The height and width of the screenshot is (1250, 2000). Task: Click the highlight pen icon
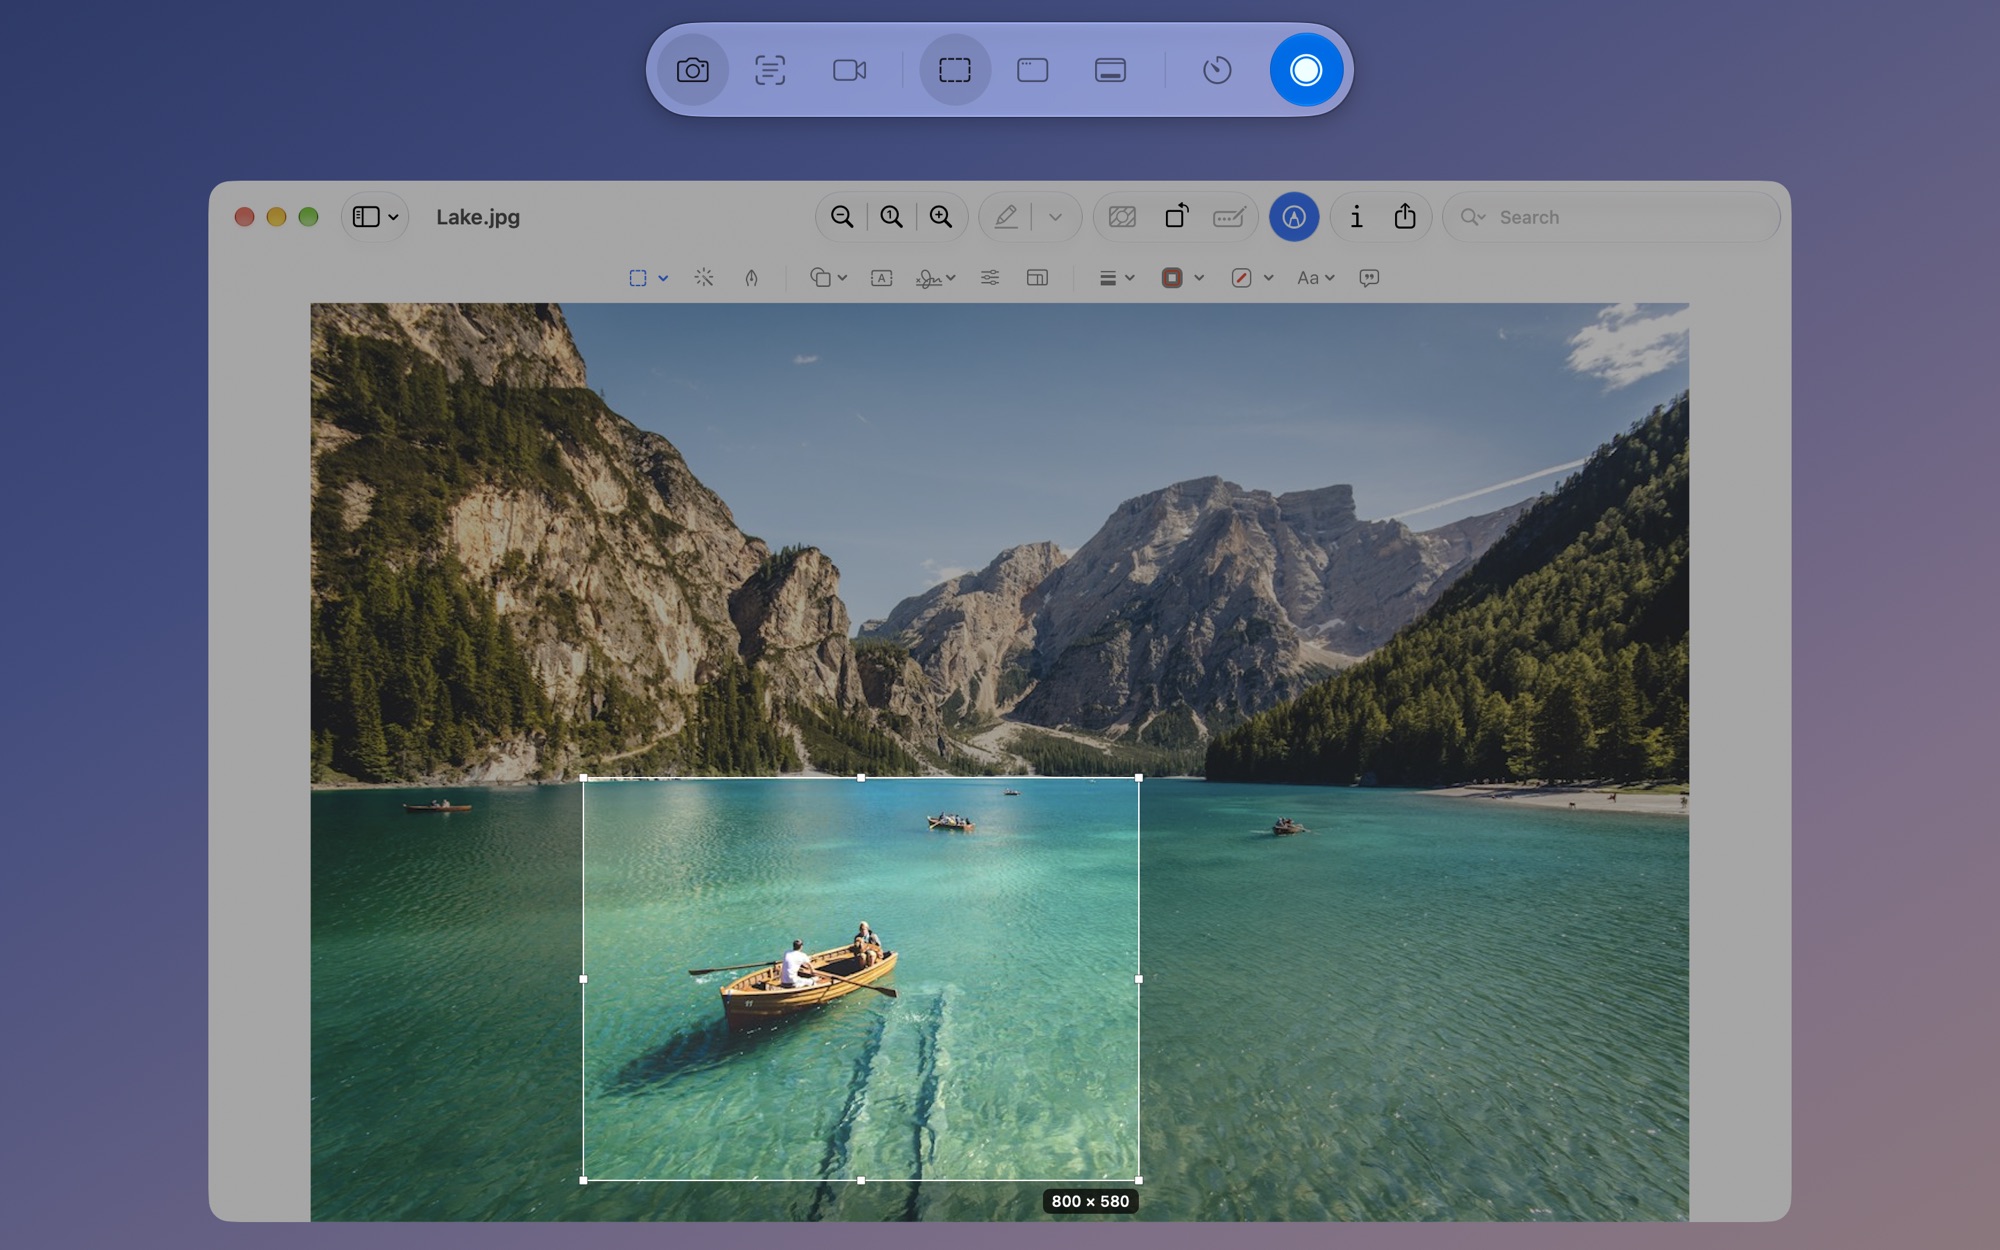pyautogui.click(x=1006, y=217)
